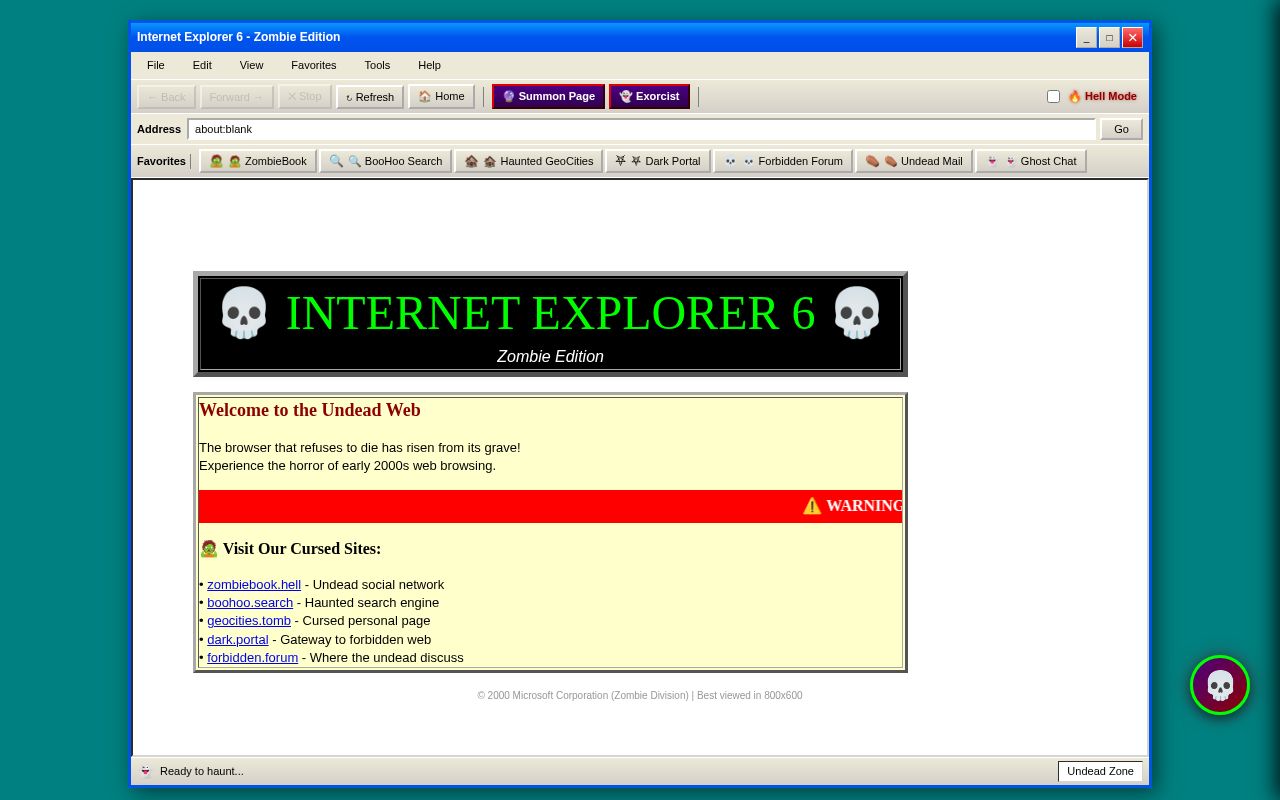Image resolution: width=1280 pixels, height=800 pixels.
Task: Click the 'Visit Our Cursed Sites:' heading
Action: click(x=291, y=549)
